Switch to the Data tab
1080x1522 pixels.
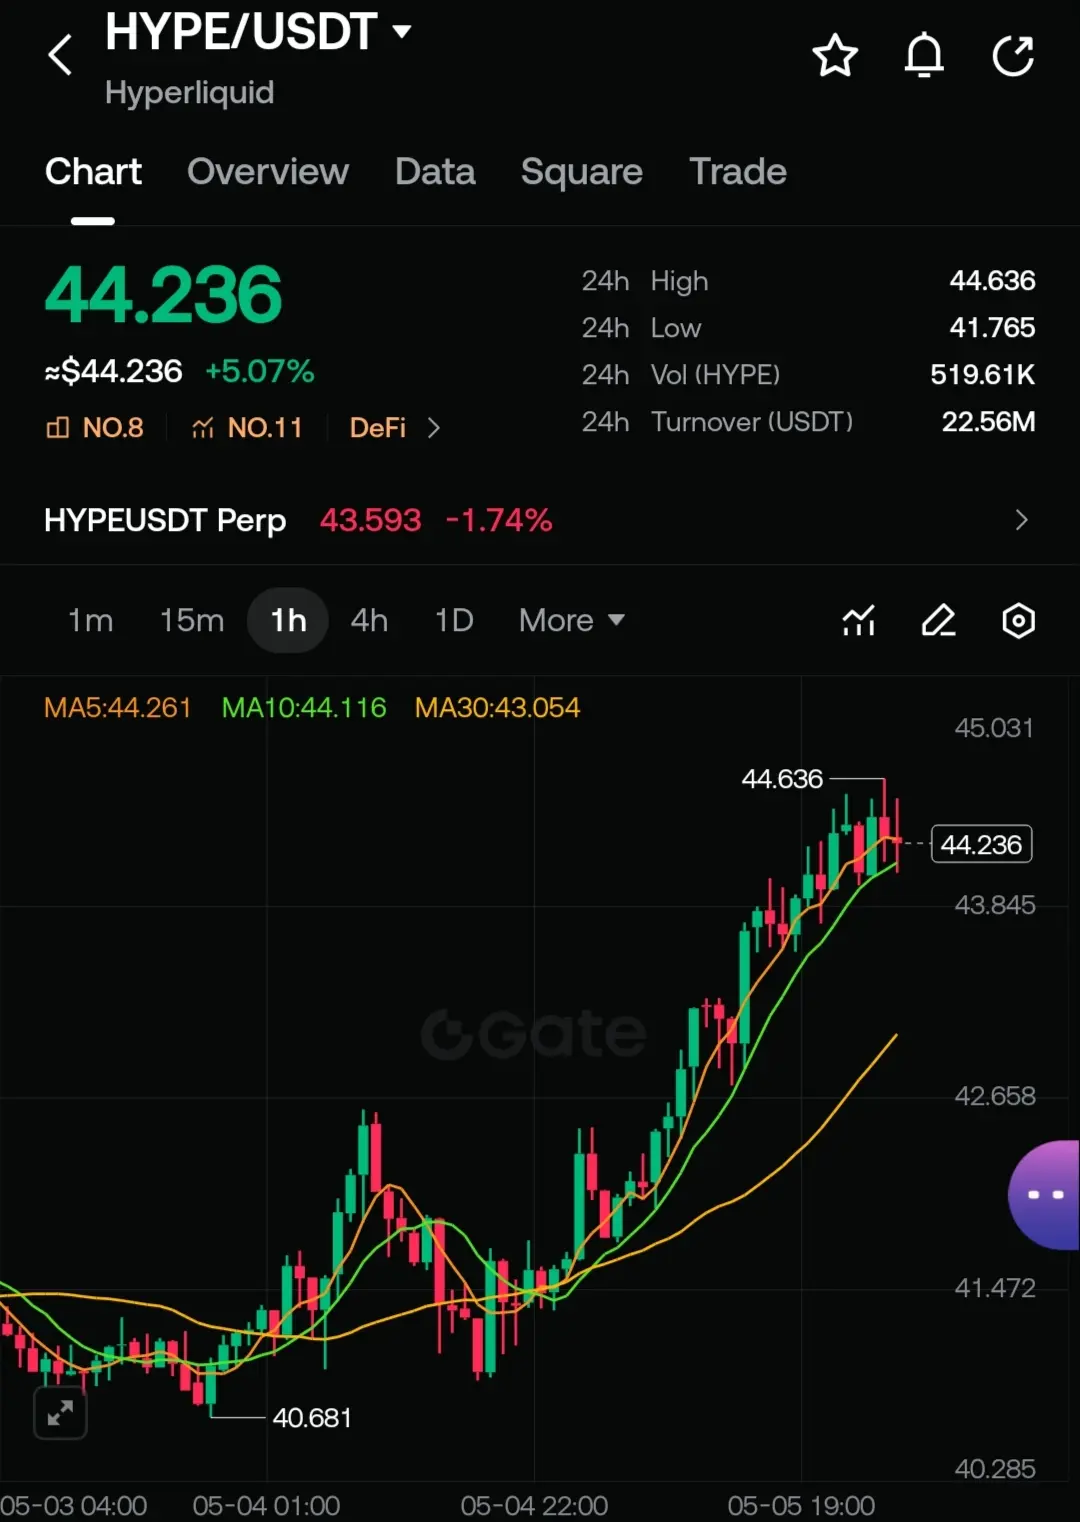pyautogui.click(x=435, y=172)
